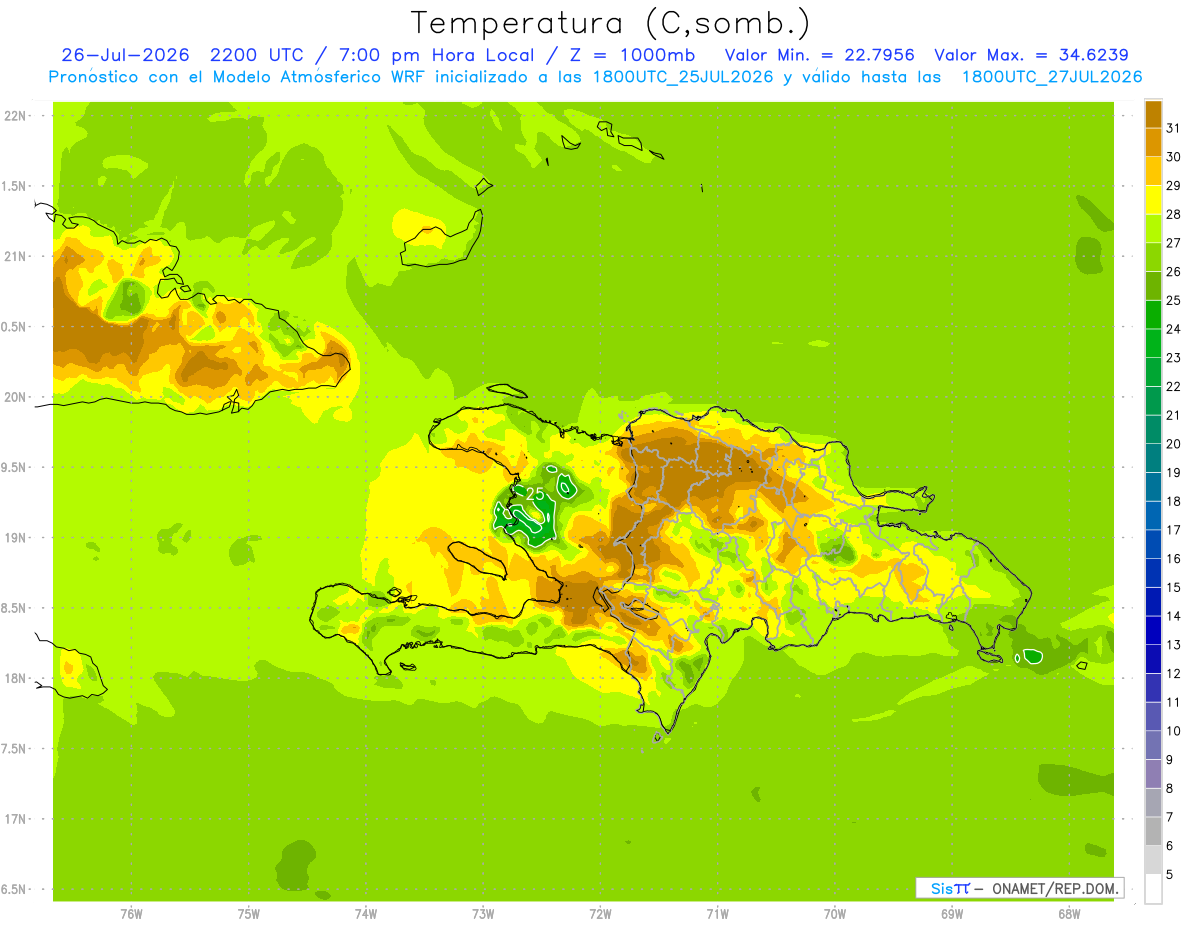This screenshot has width=1200, height=927.
Task: Click the "75W" longitude axis label
Action: pyautogui.click(x=249, y=914)
